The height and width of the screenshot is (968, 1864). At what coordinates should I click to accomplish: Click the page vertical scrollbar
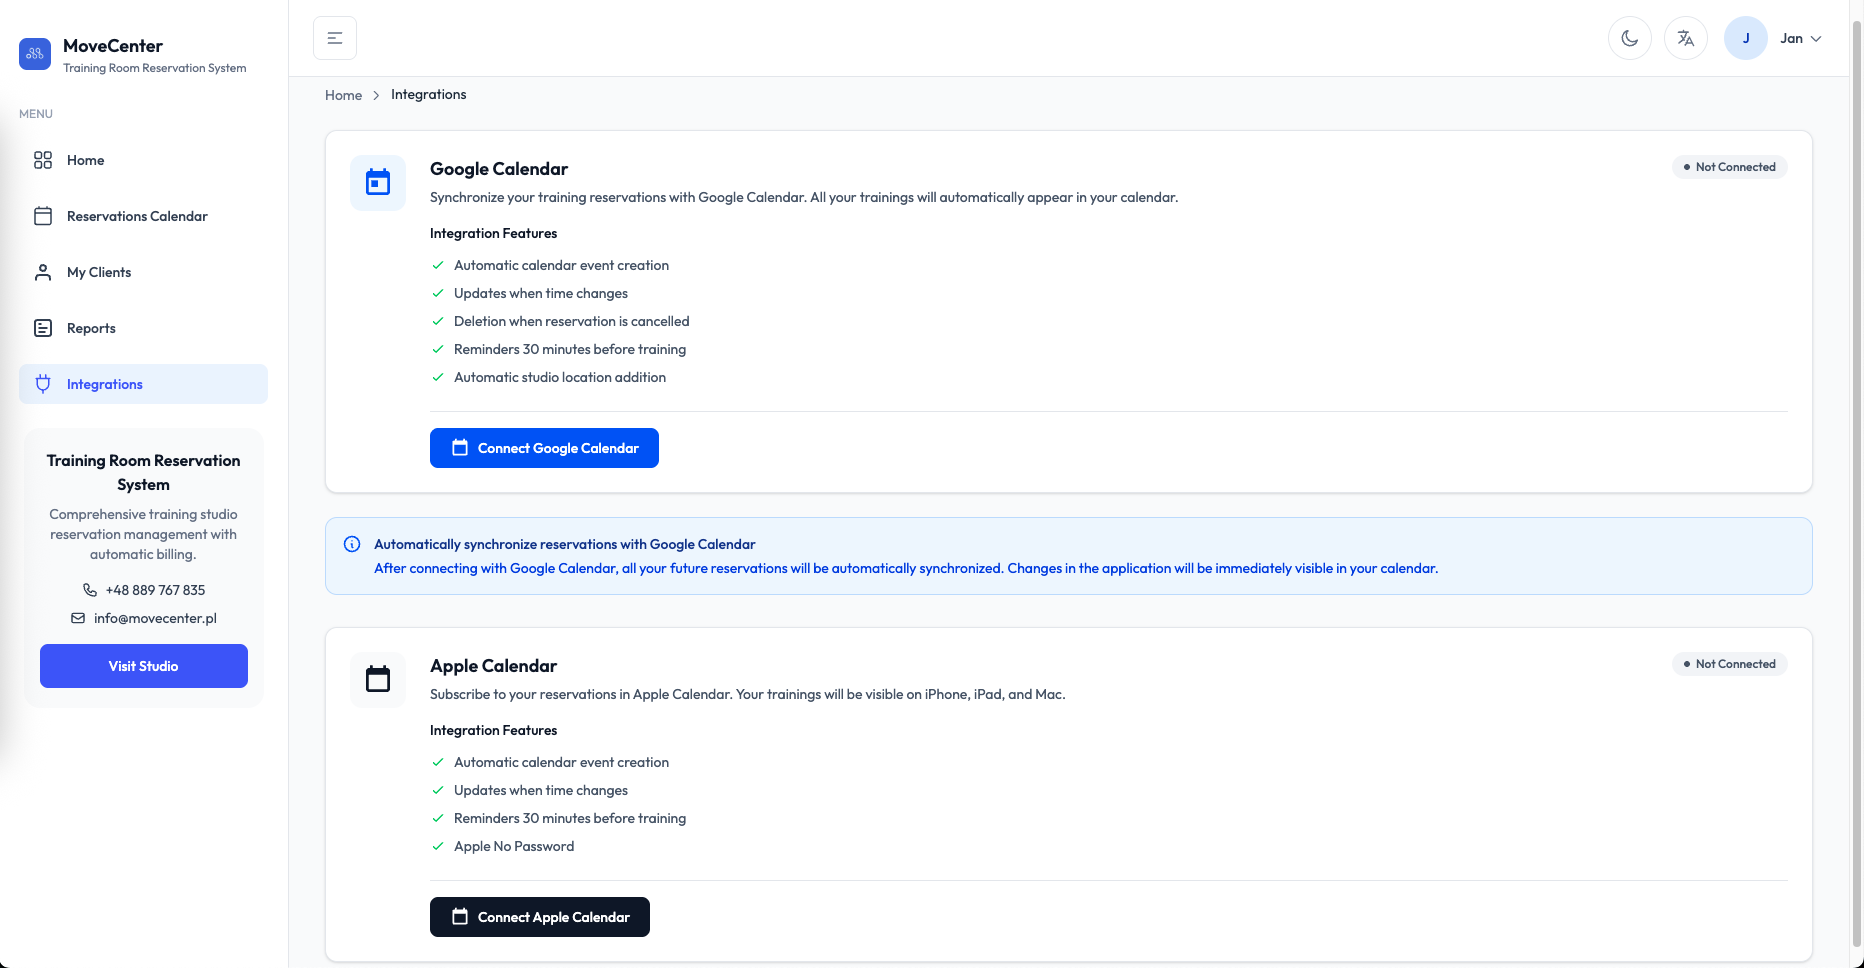coord(1857,484)
